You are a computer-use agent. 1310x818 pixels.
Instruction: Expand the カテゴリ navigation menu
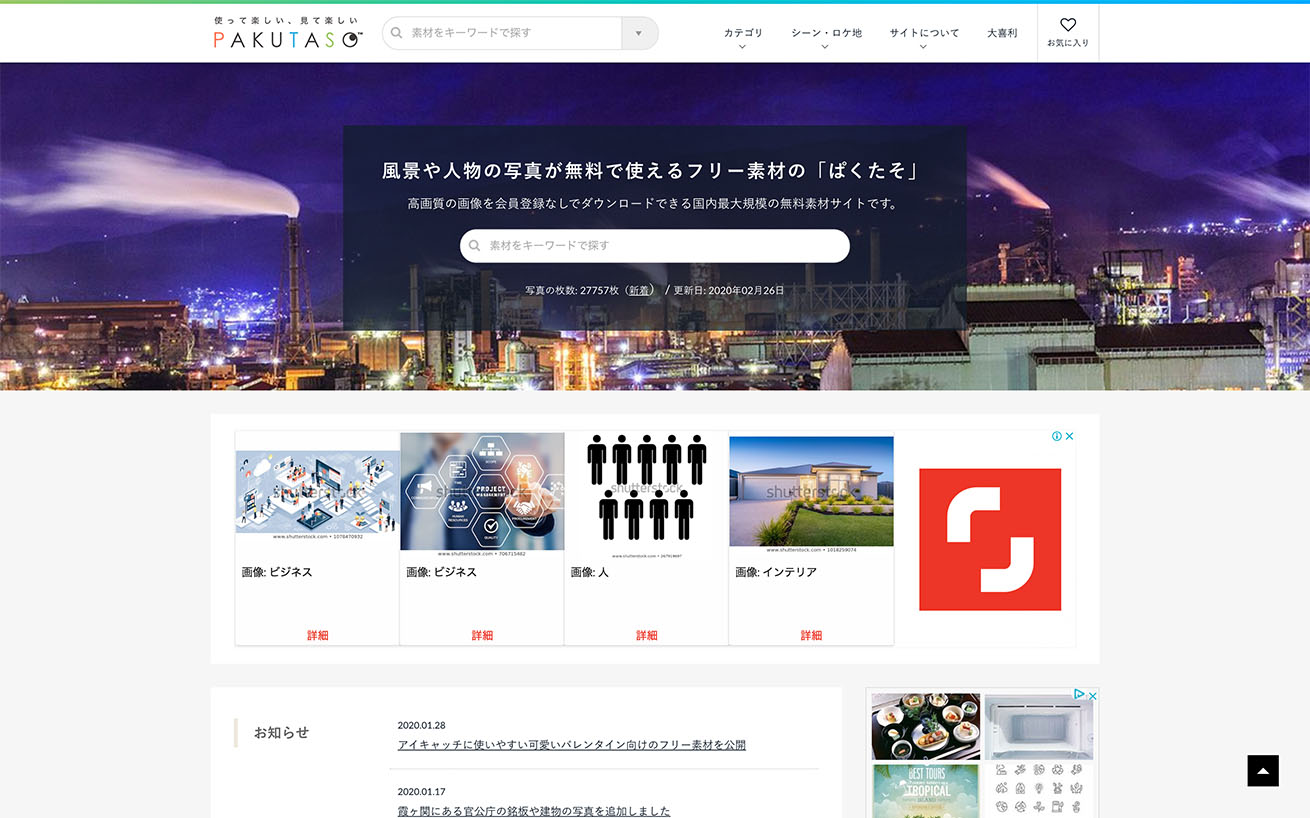click(x=743, y=37)
